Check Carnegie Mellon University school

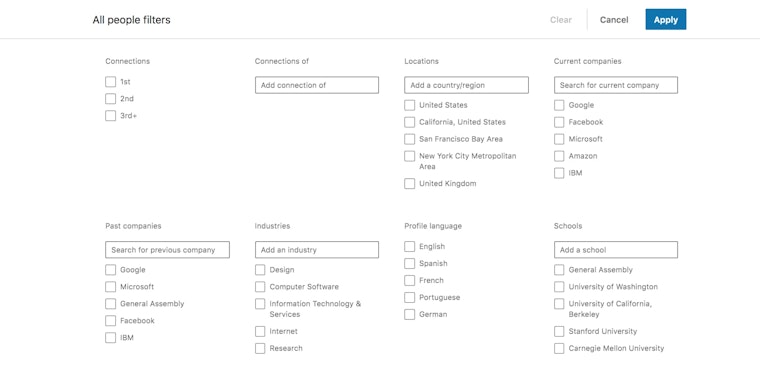pyautogui.click(x=559, y=348)
